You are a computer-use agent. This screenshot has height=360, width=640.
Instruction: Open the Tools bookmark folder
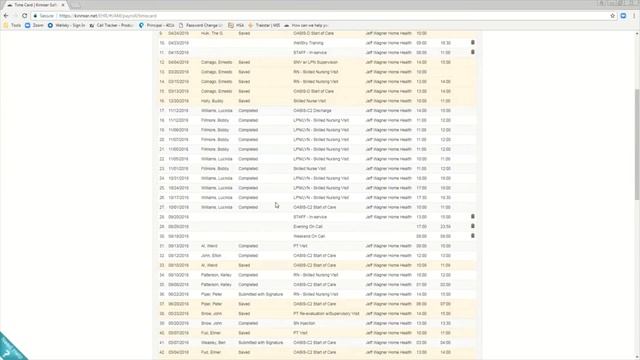(x=12, y=25)
